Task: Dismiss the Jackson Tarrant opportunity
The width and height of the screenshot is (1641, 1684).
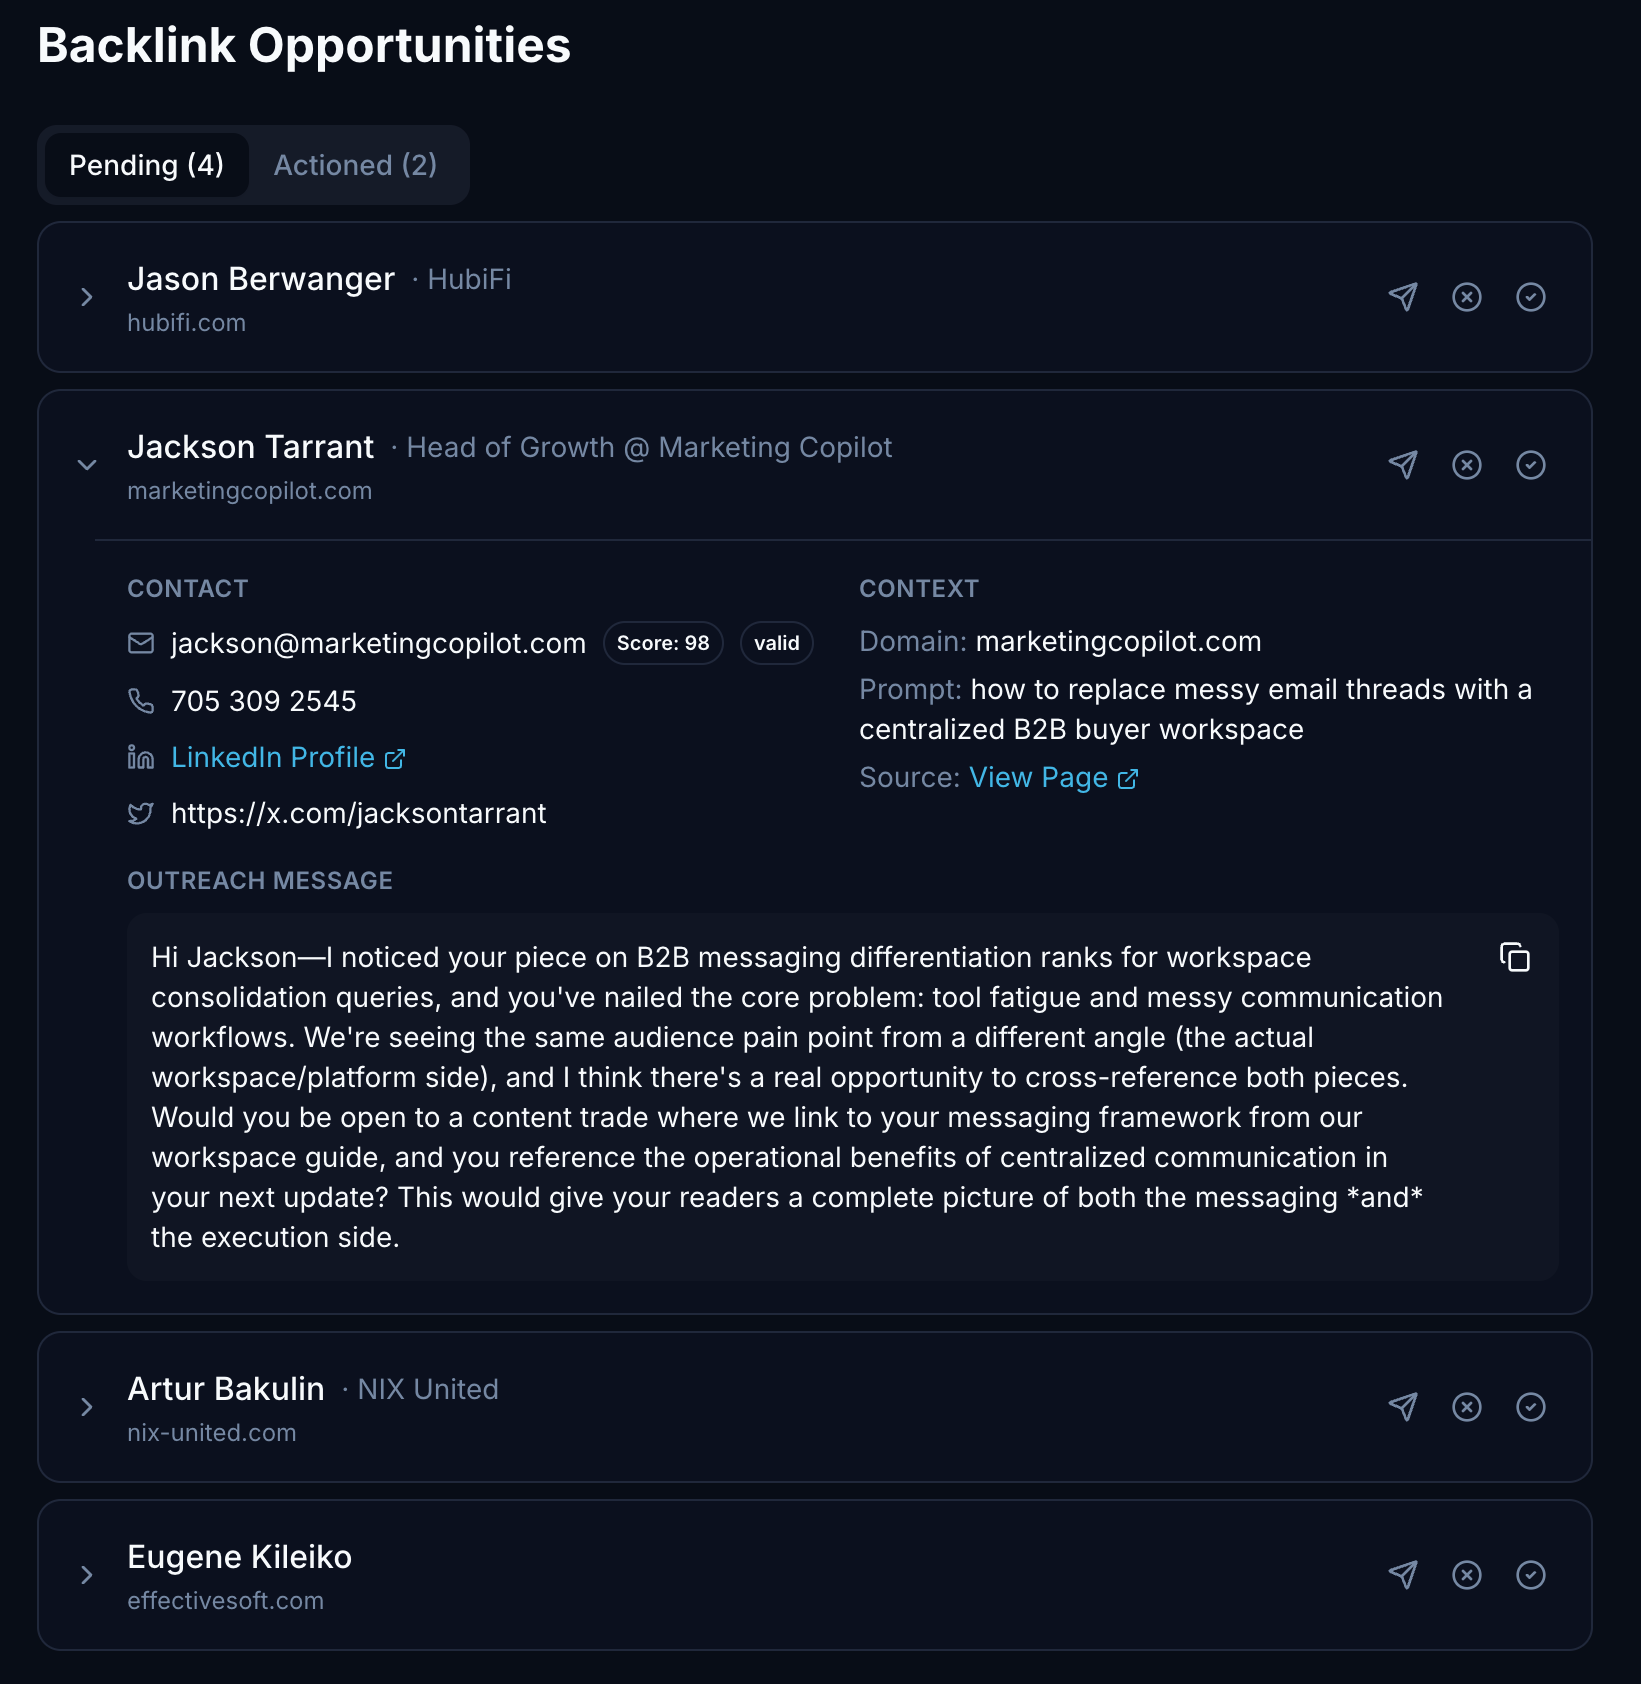Action: click(1467, 465)
